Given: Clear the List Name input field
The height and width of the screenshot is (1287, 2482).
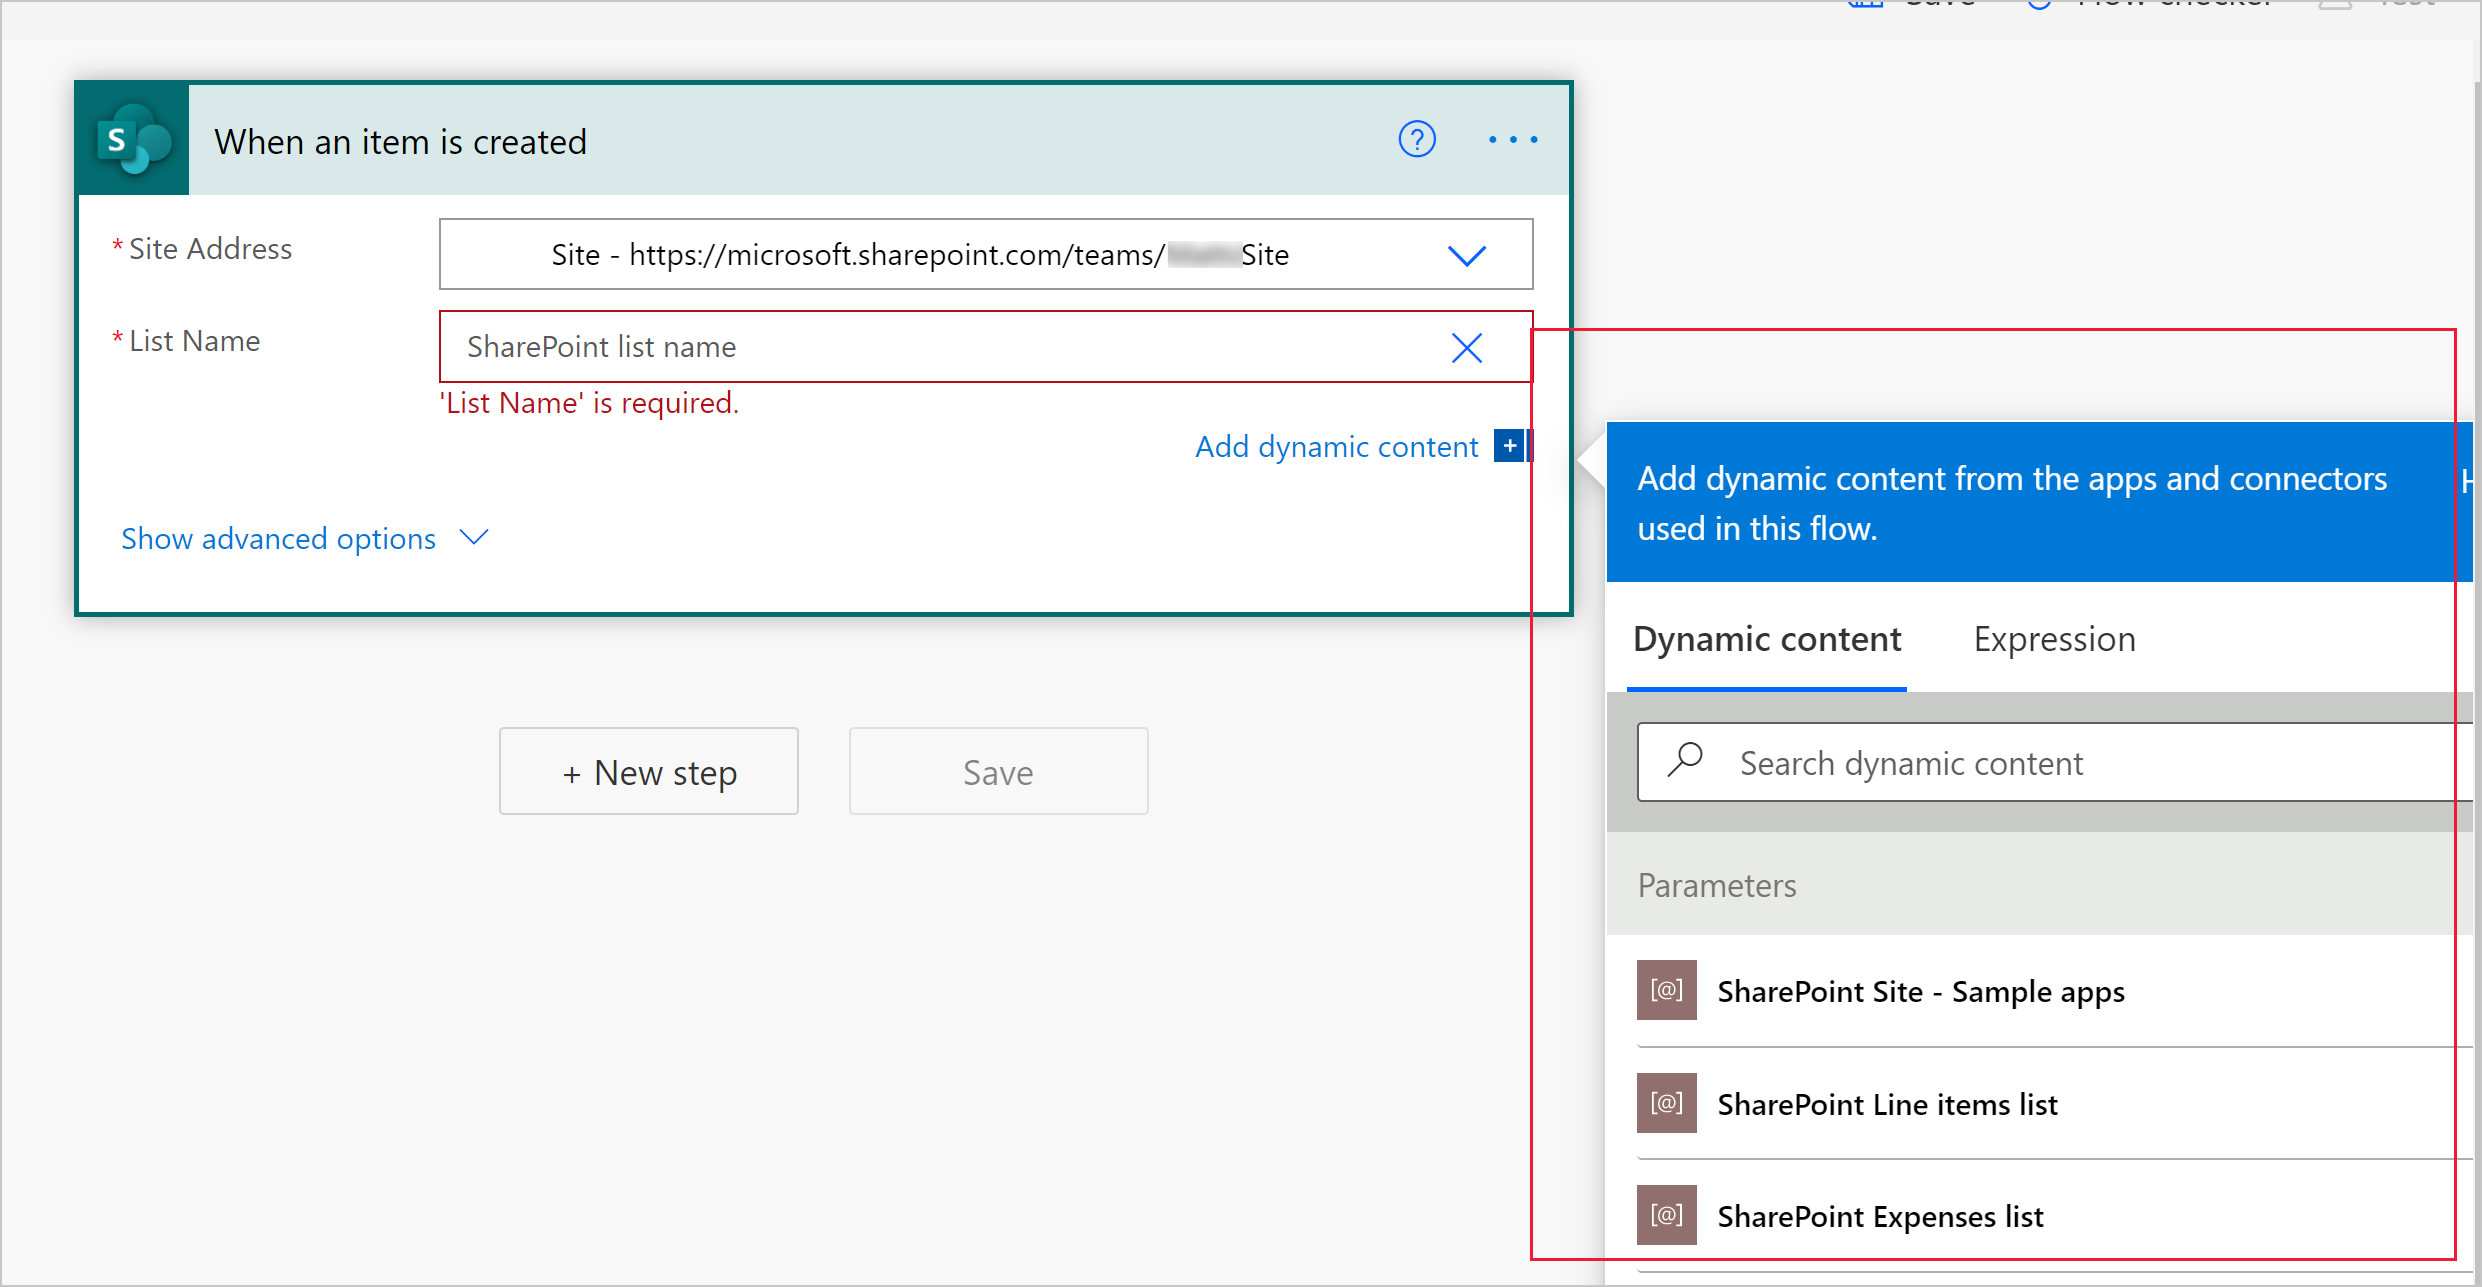Looking at the screenshot, I should pyautogui.click(x=1468, y=346).
